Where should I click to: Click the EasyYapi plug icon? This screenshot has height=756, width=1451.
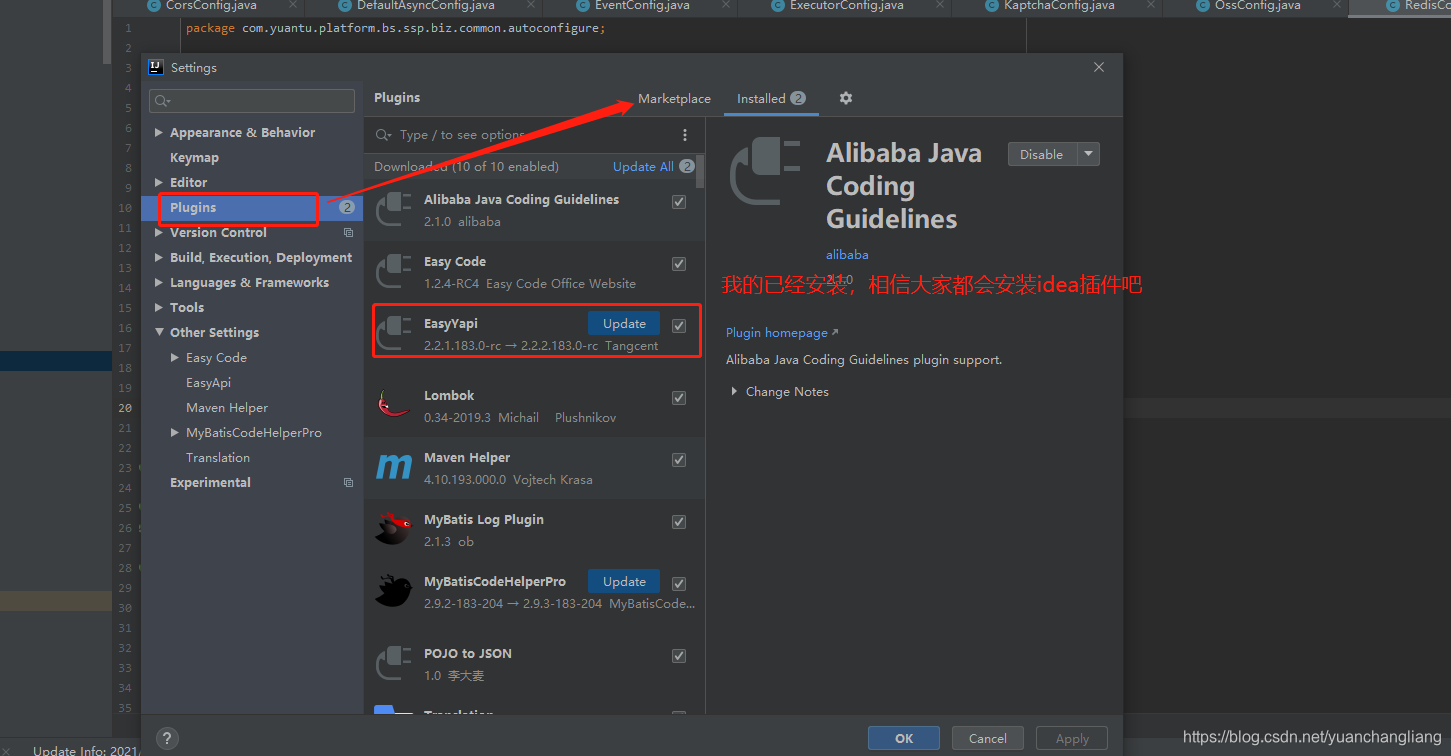(394, 333)
